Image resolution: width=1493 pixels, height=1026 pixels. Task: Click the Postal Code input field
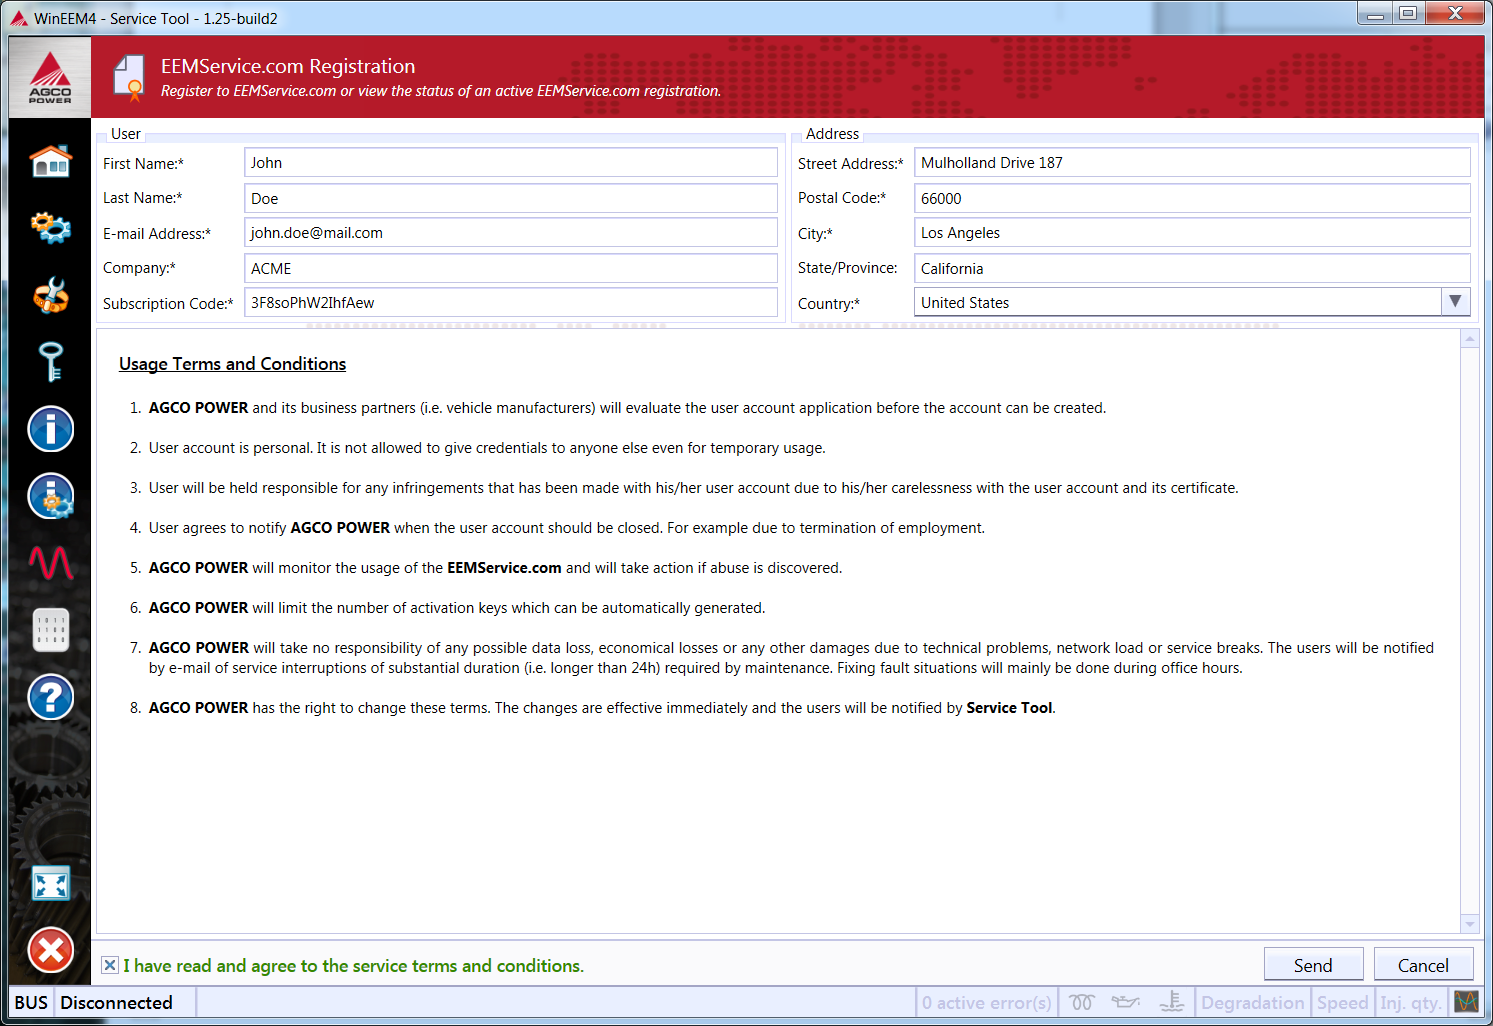click(x=1191, y=198)
